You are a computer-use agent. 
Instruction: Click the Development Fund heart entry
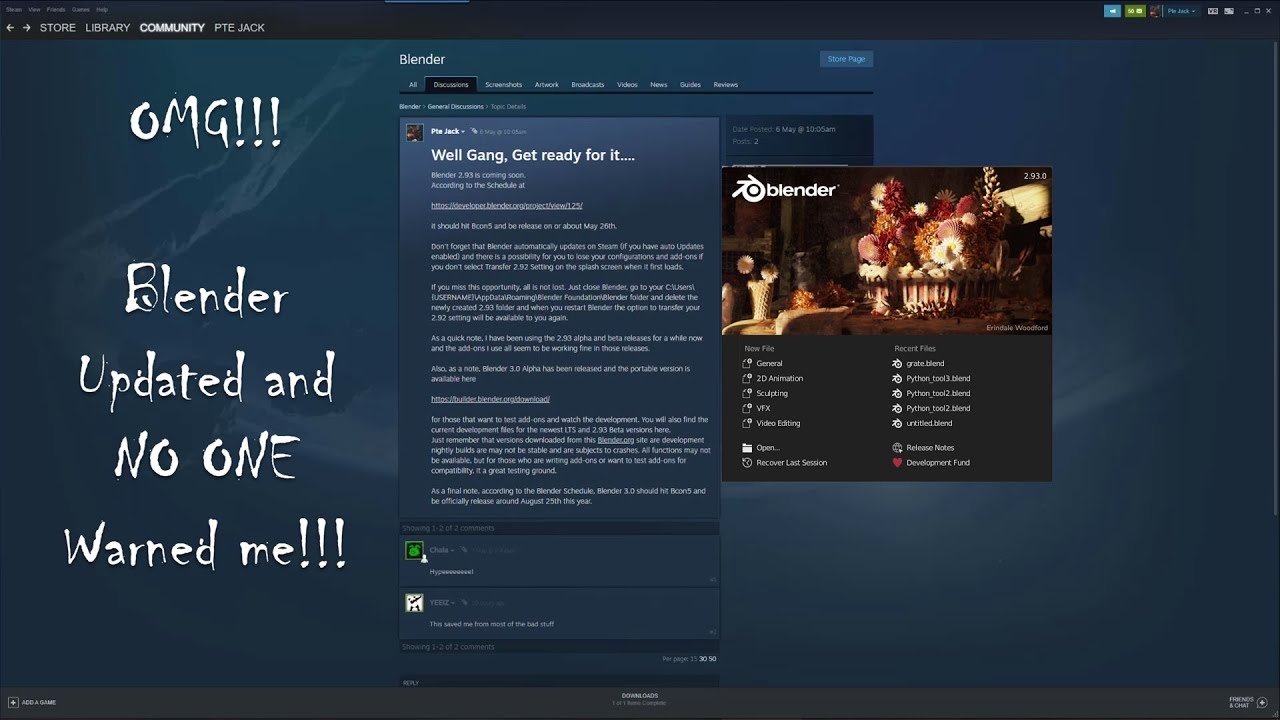pyautogui.click(x=931, y=463)
